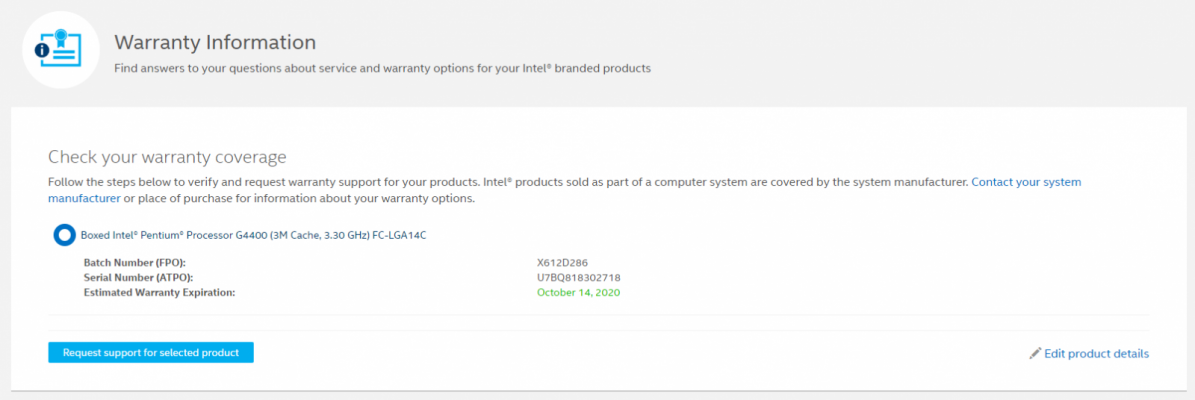Click Request support for selected product button

click(x=151, y=353)
